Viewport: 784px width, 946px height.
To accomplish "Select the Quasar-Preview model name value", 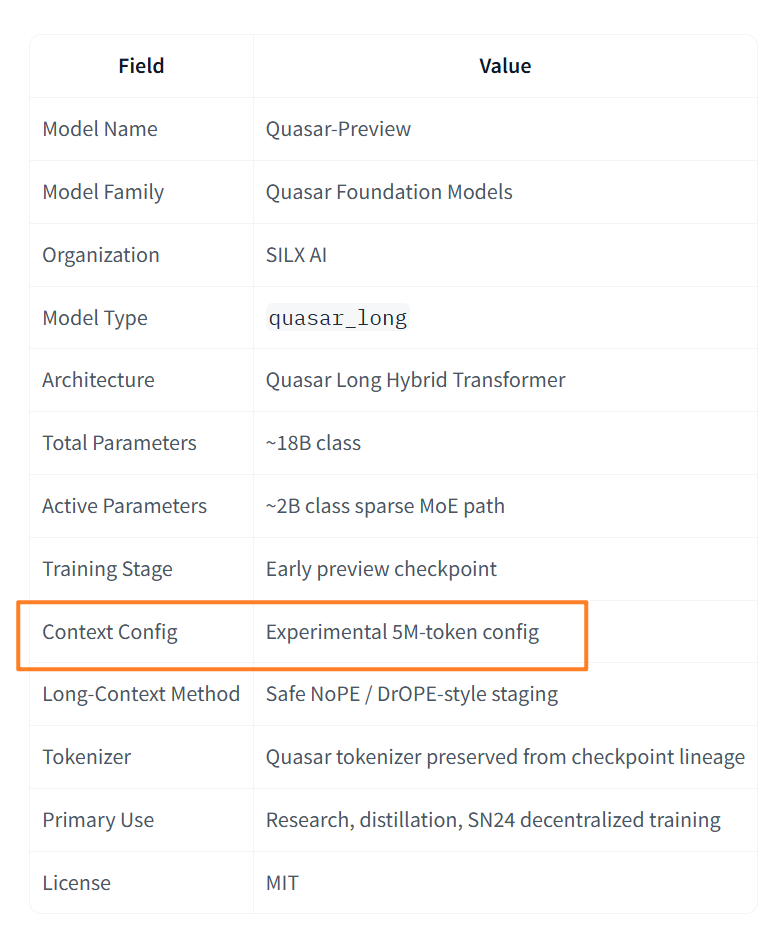I will (338, 129).
